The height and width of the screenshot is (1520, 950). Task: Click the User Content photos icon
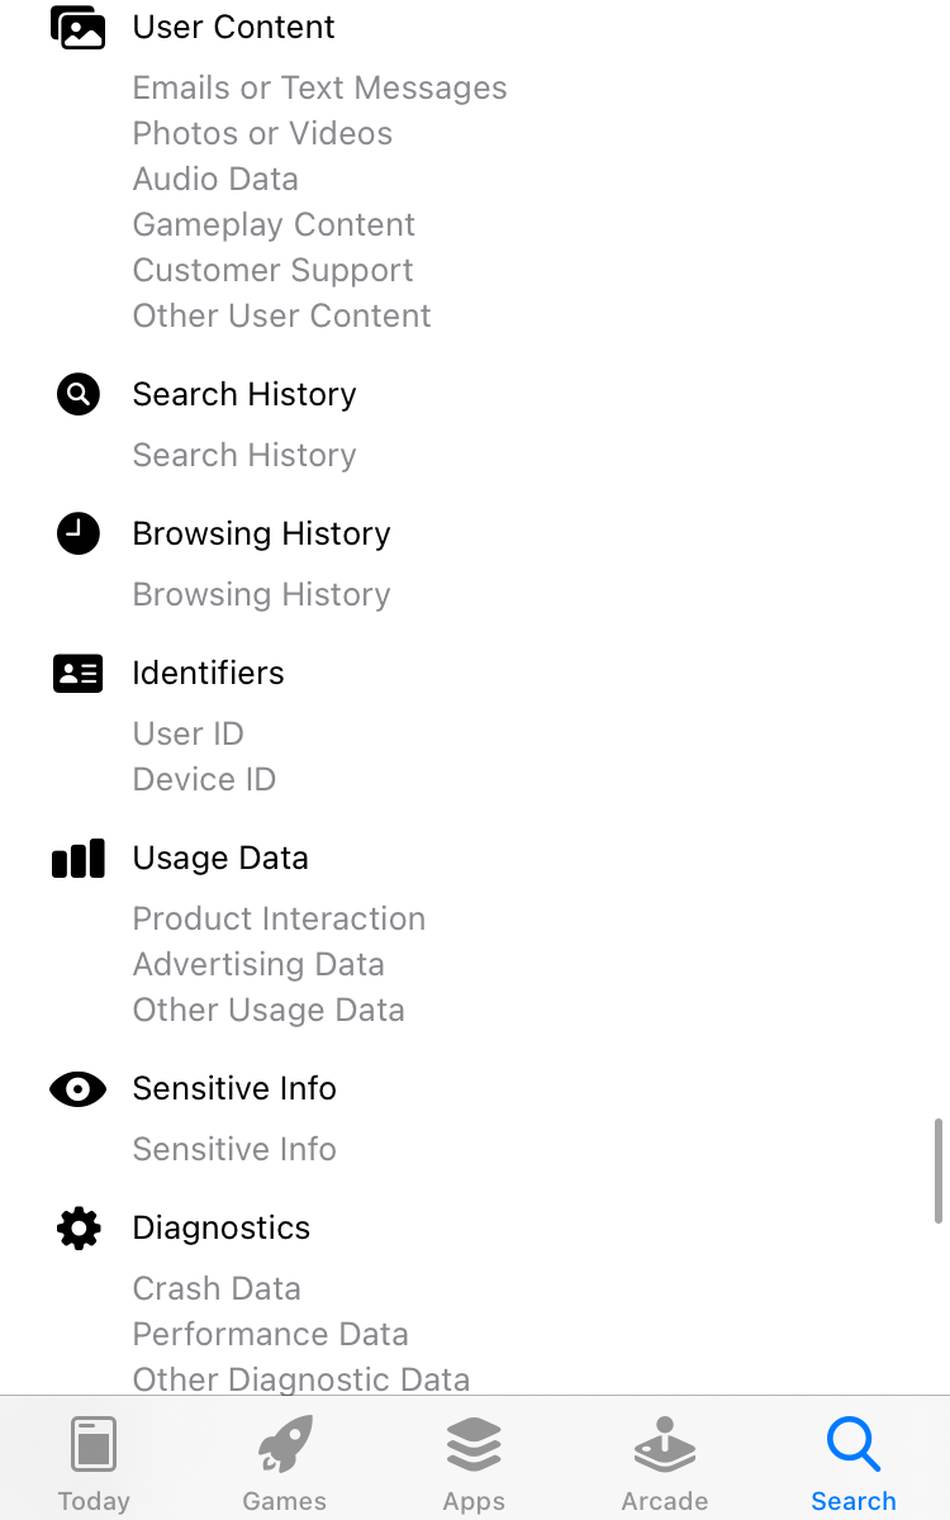coord(78,27)
